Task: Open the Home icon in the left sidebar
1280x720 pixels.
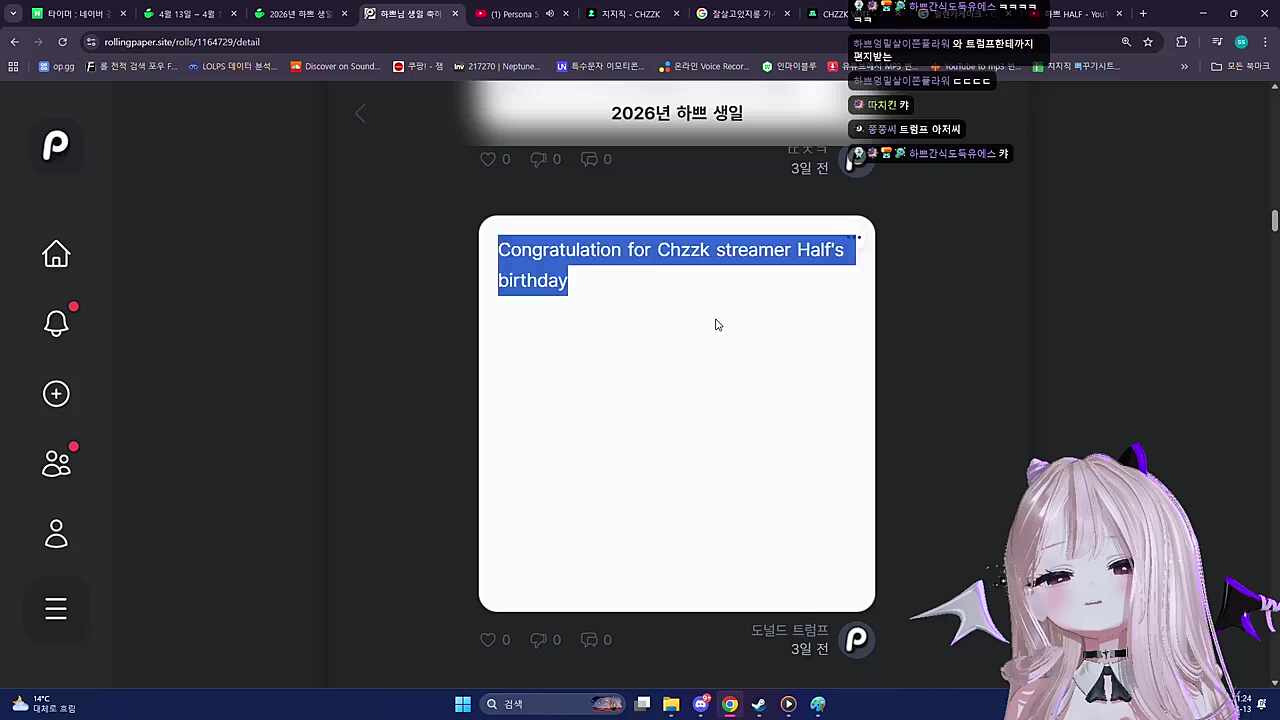Action: pos(56,254)
